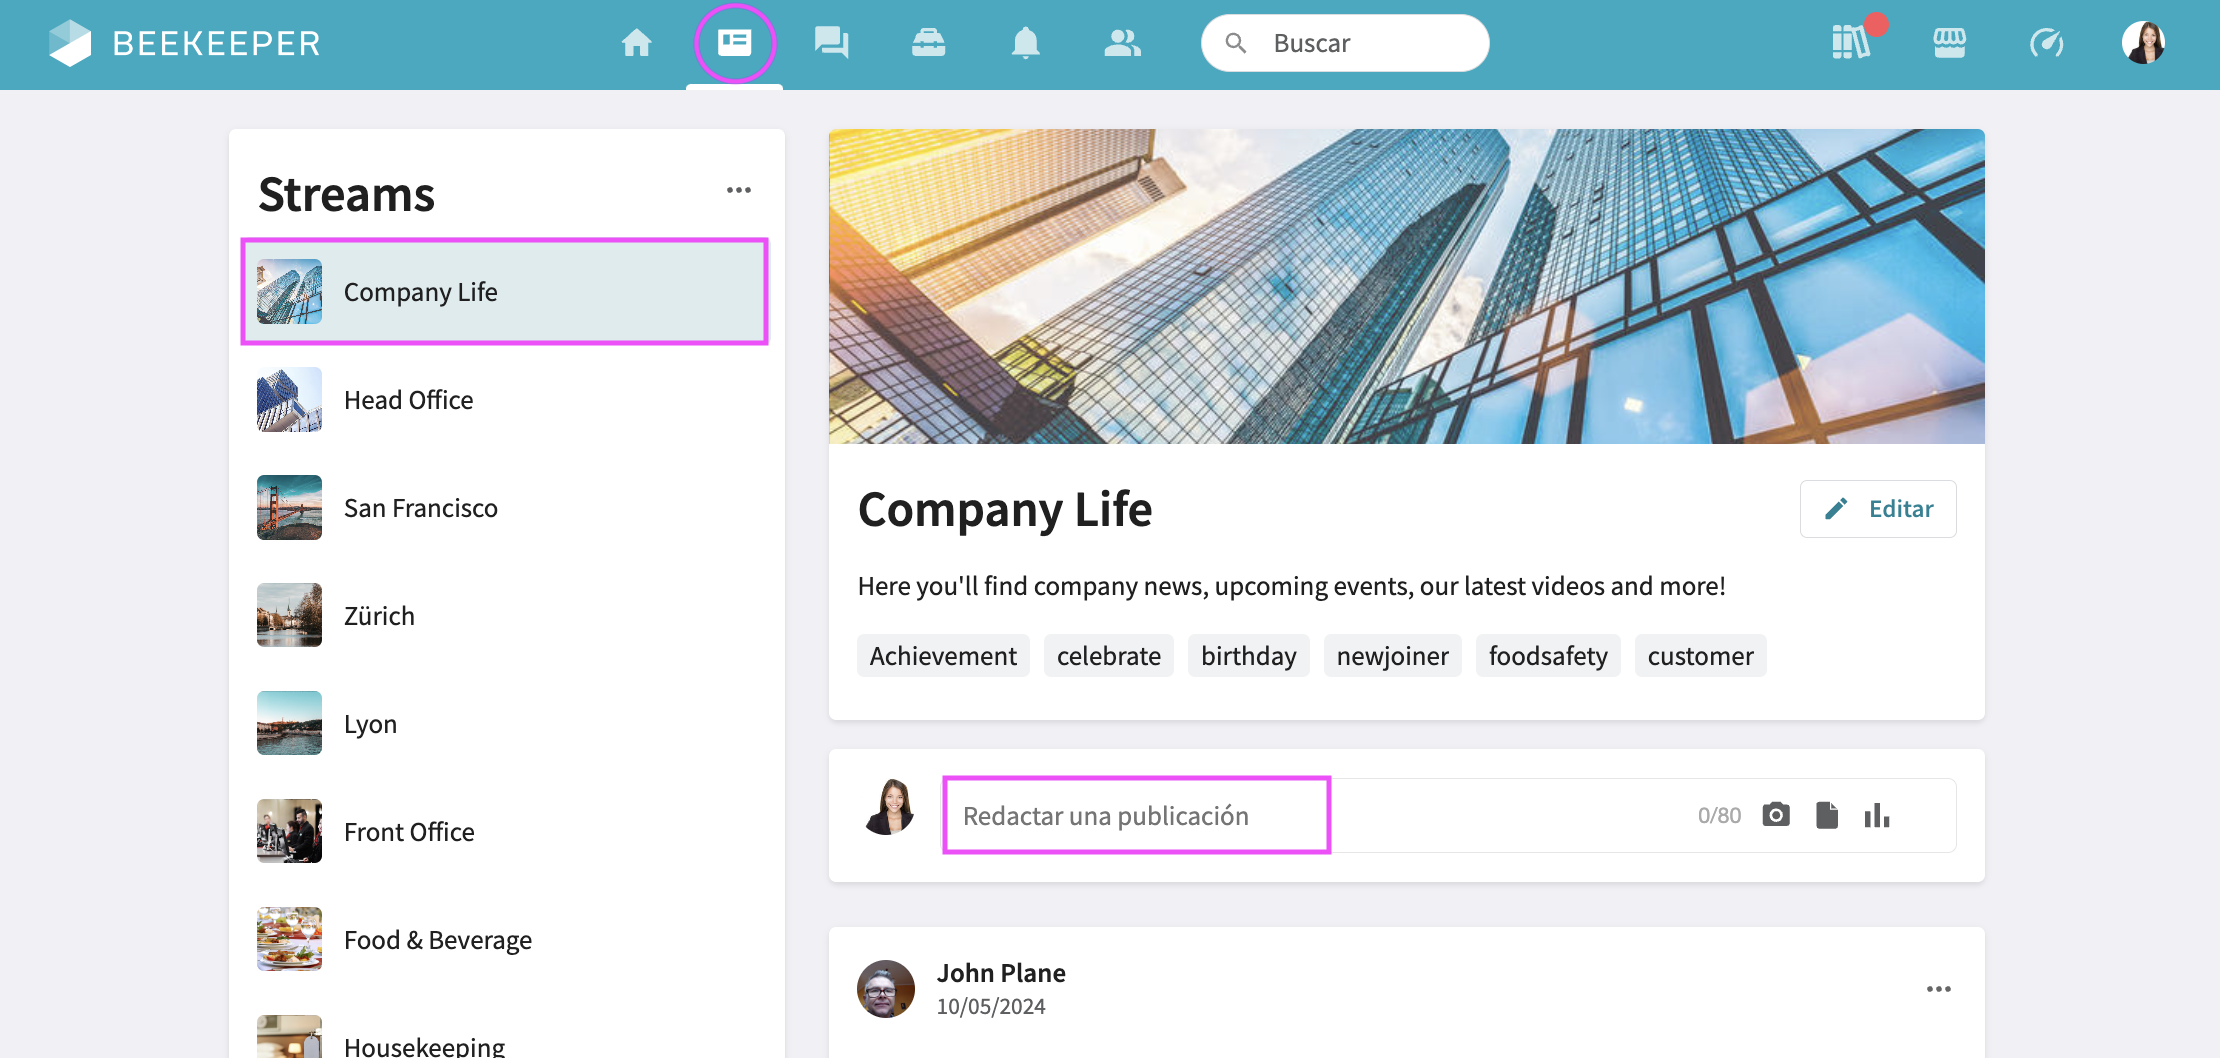2220x1058 pixels.
Task: Open the Chats icon in top bar
Action: pyautogui.click(x=831, y=43)
